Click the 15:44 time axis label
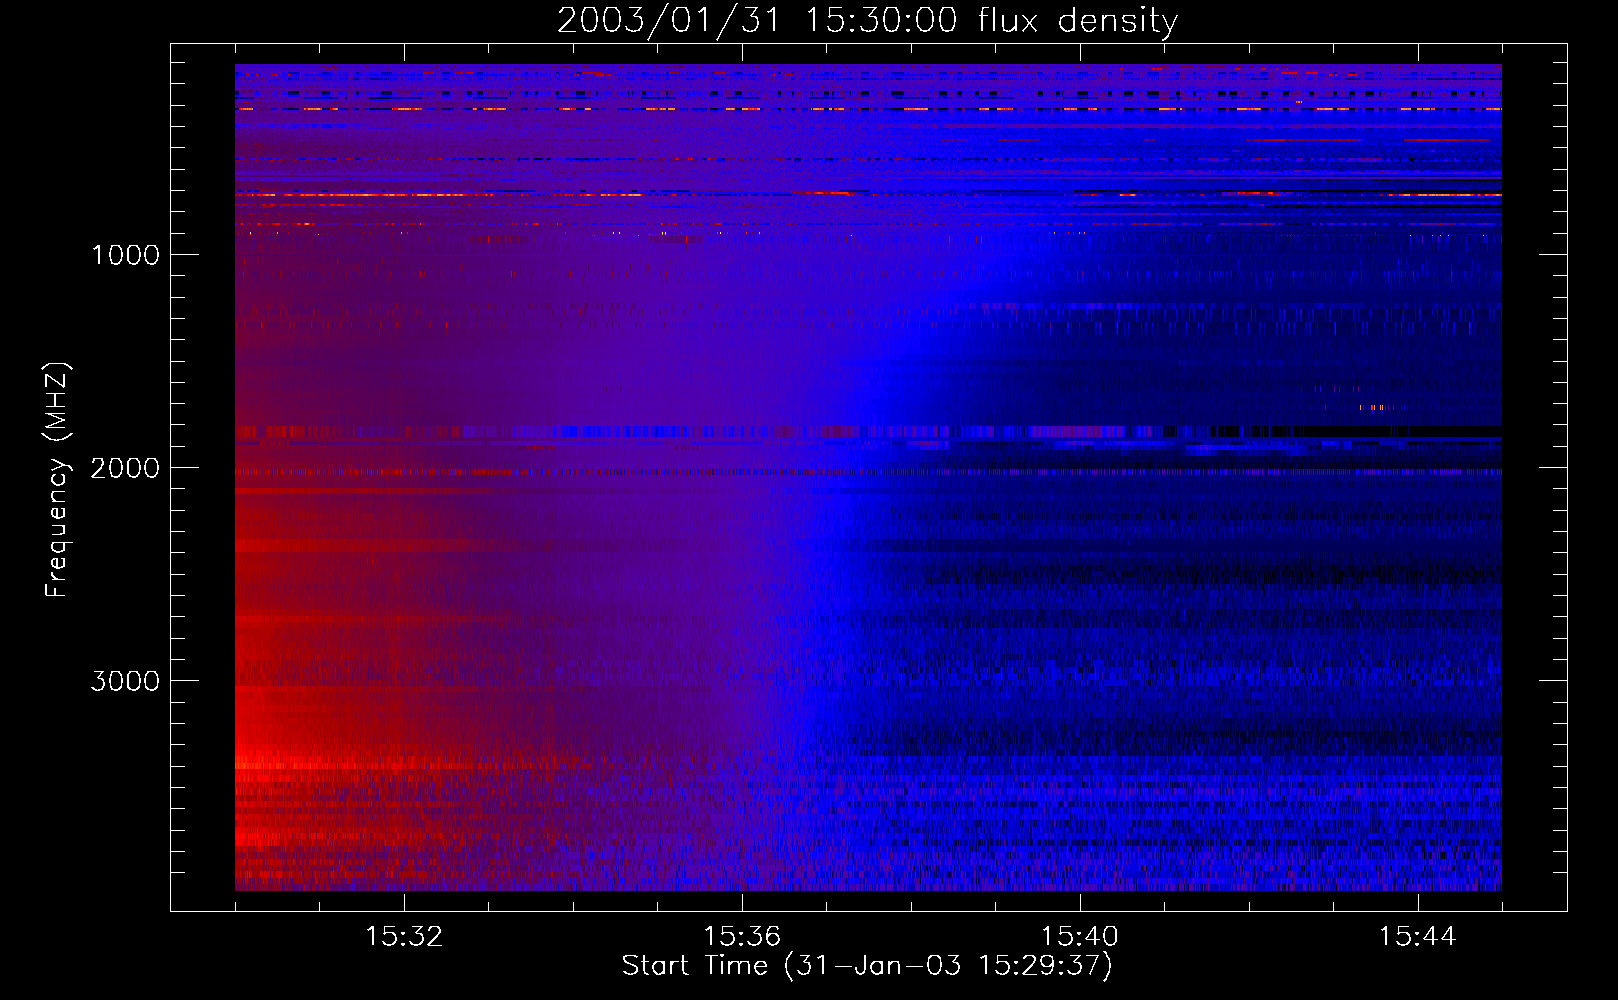Viewport: 1618px width, 1000px height. pyautogui.click(x=1418, y=937)
